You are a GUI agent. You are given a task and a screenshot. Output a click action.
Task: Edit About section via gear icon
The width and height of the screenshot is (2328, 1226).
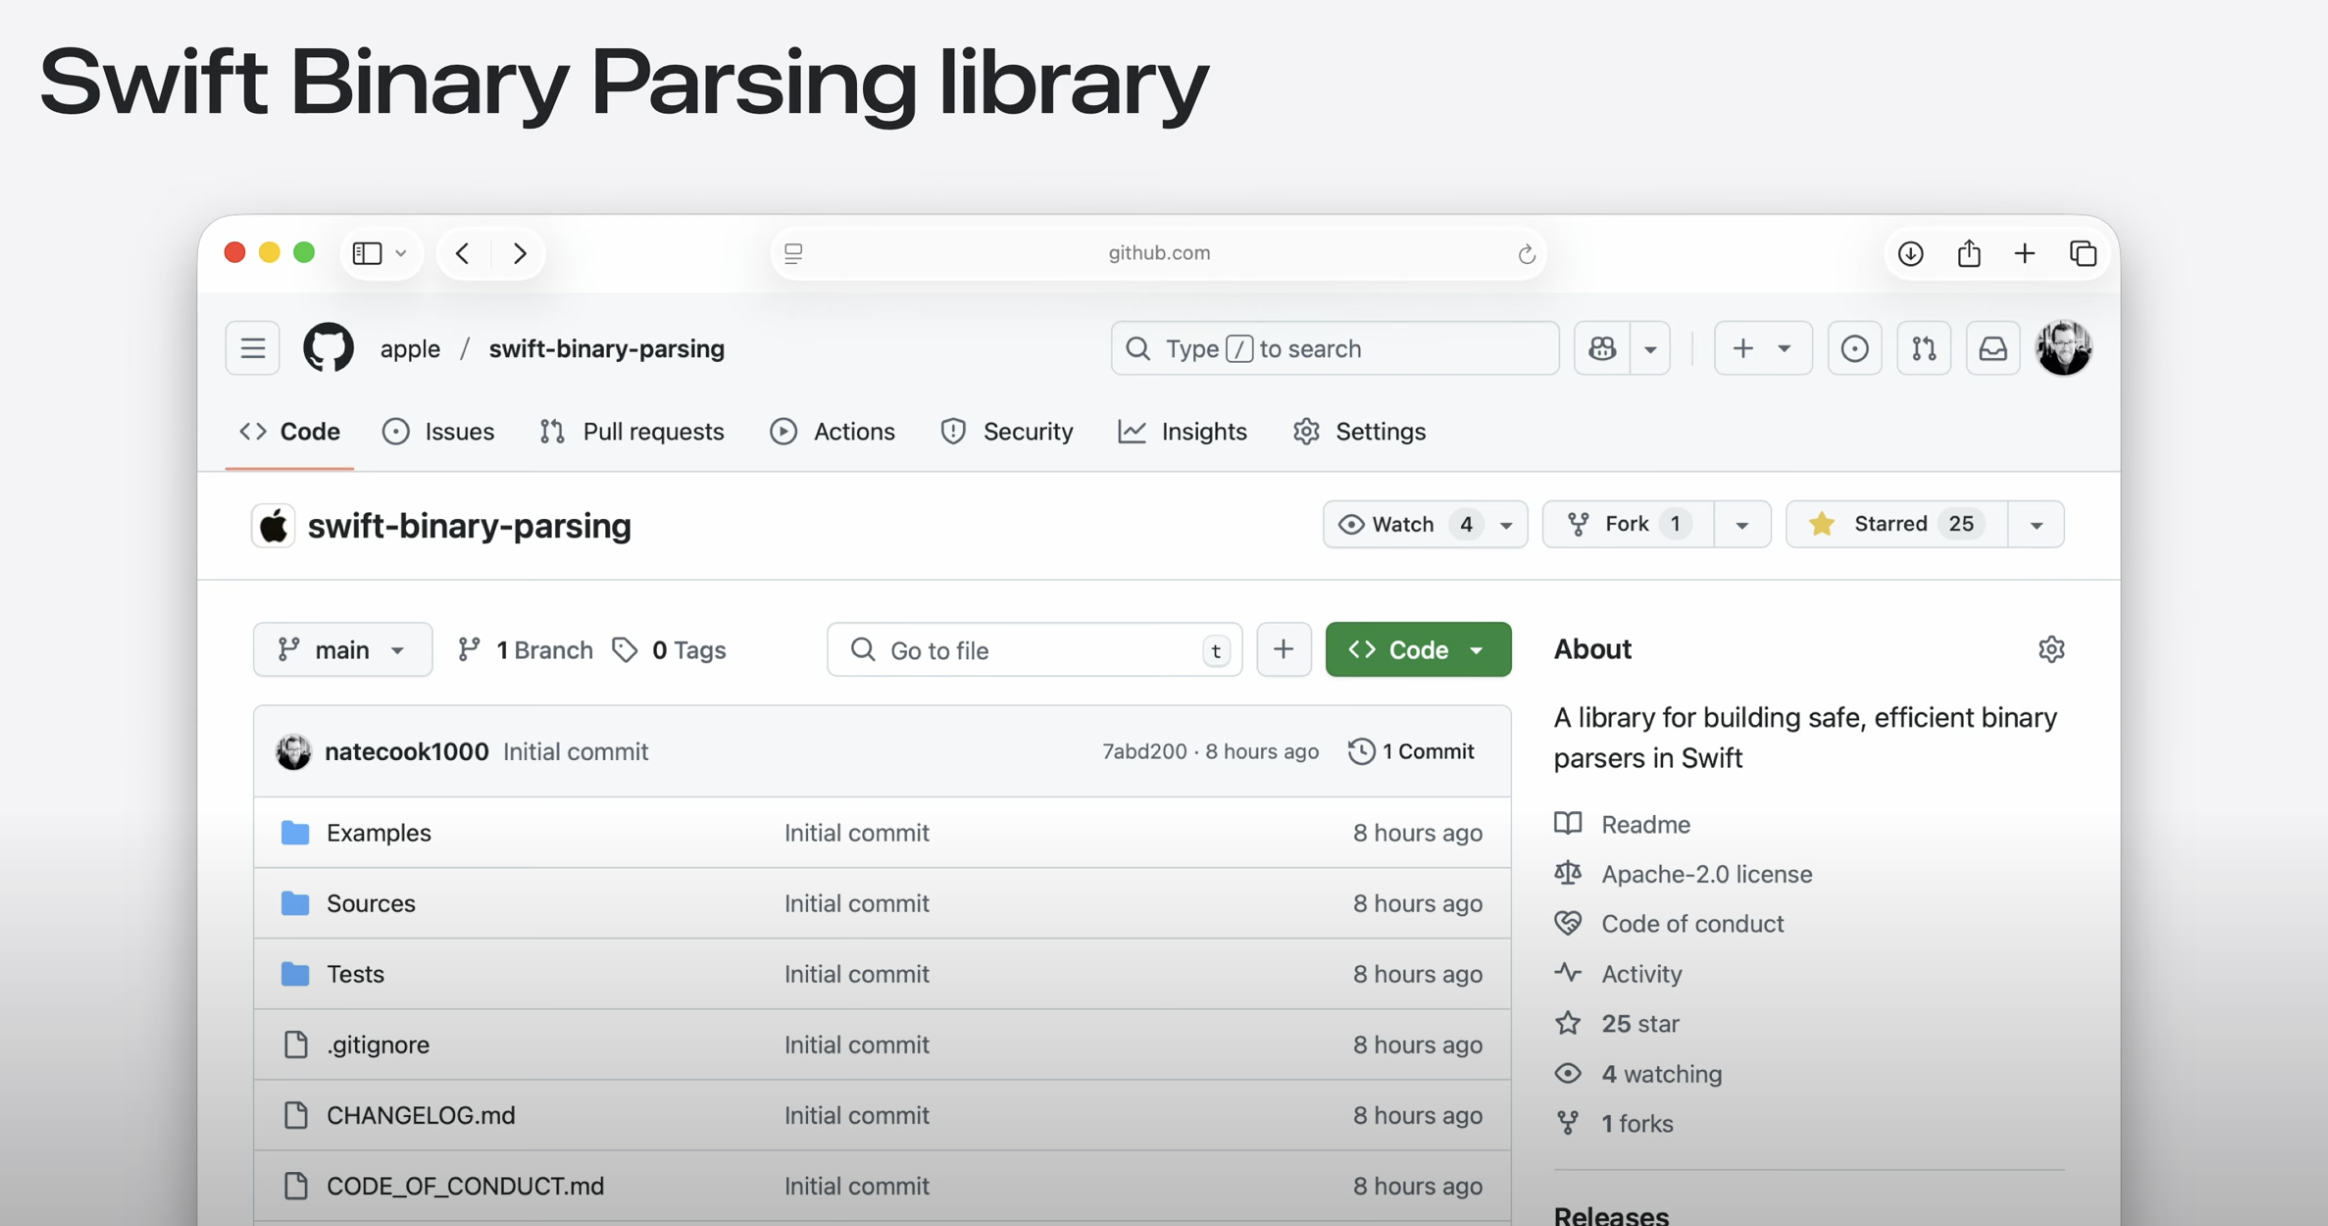2051,649
